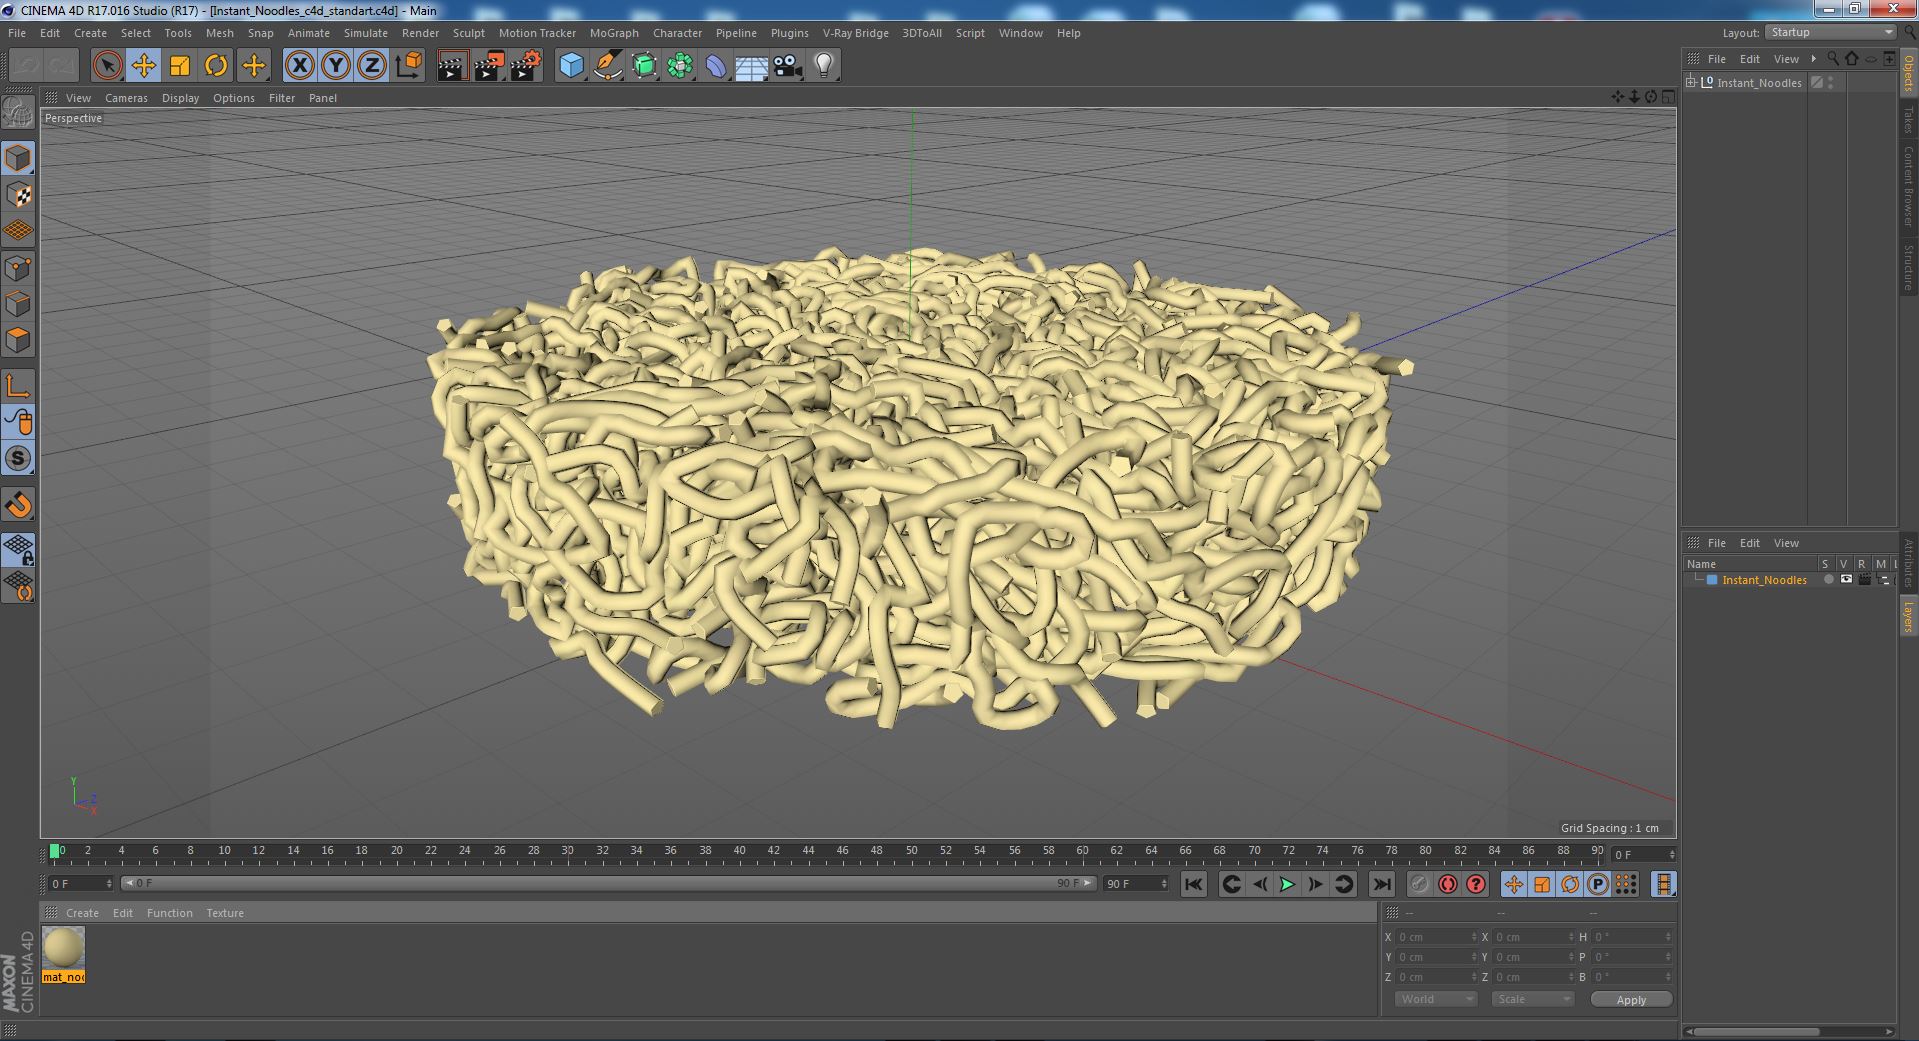This screenshot has width=1919, height=1041.
Task: Click the green Subdivision Surface generator icon
Action: tap(644, 66)
